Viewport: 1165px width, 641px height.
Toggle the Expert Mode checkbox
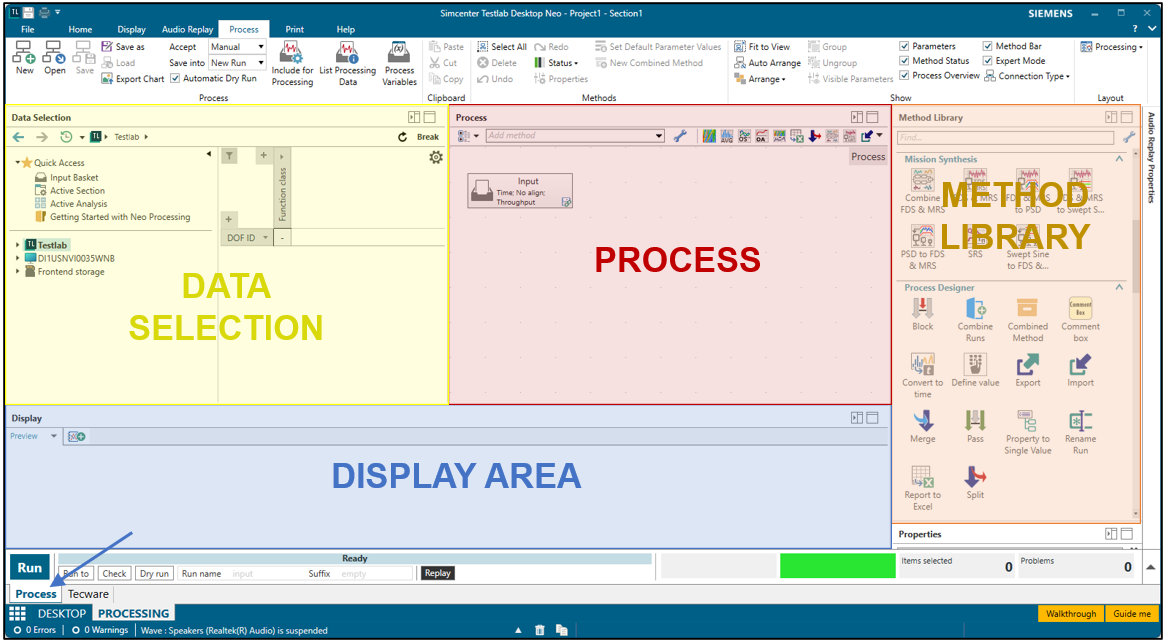click(x=988, y=61)
